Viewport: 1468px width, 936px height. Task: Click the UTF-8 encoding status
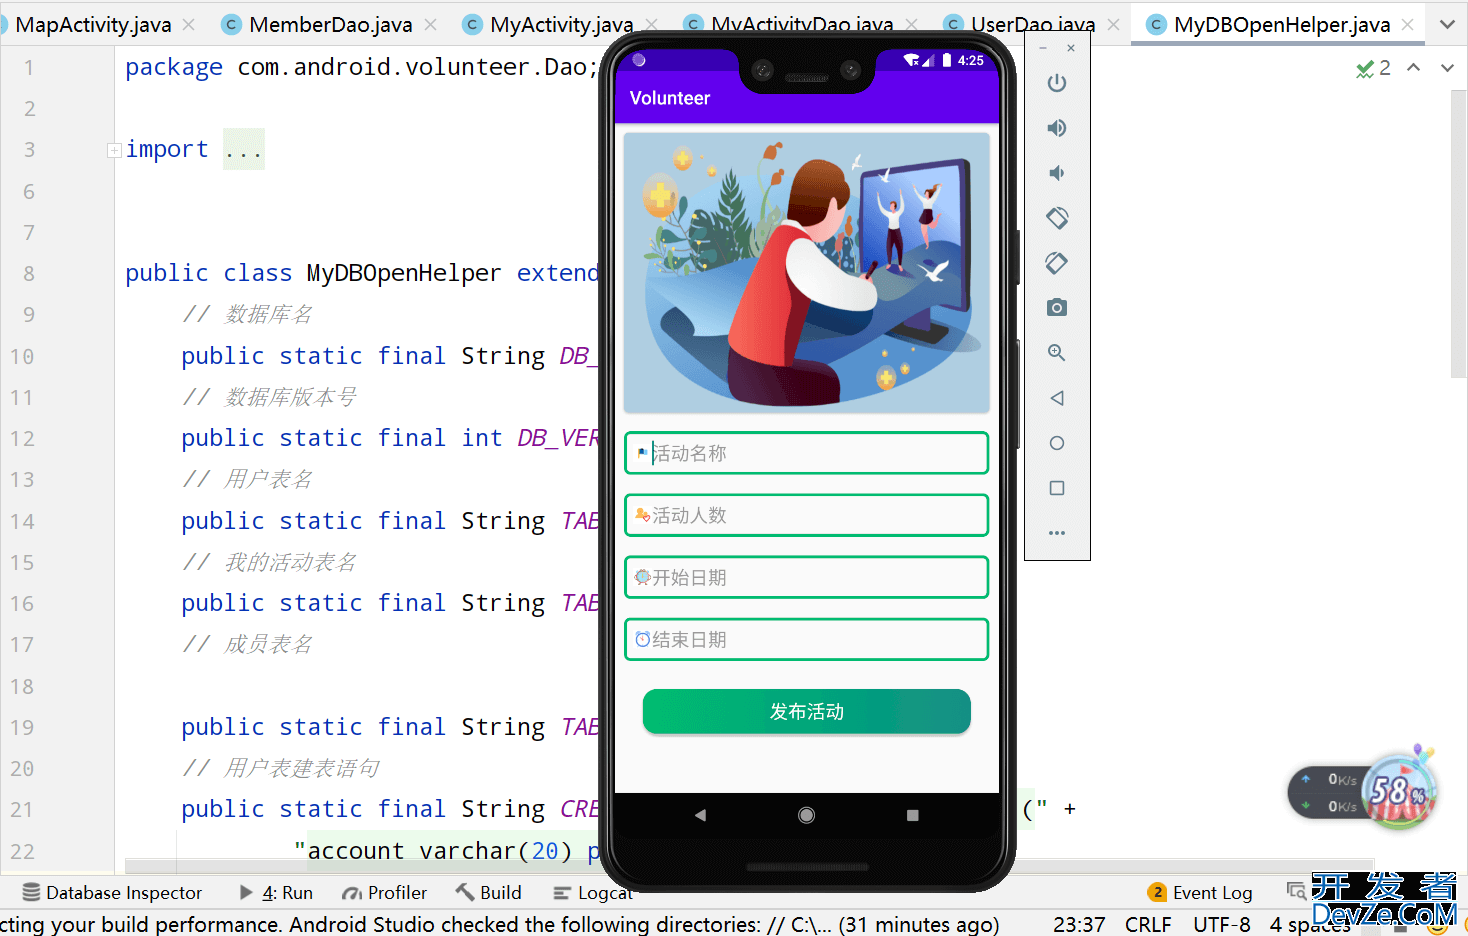pyautogui.click(x=1222, y=924)
